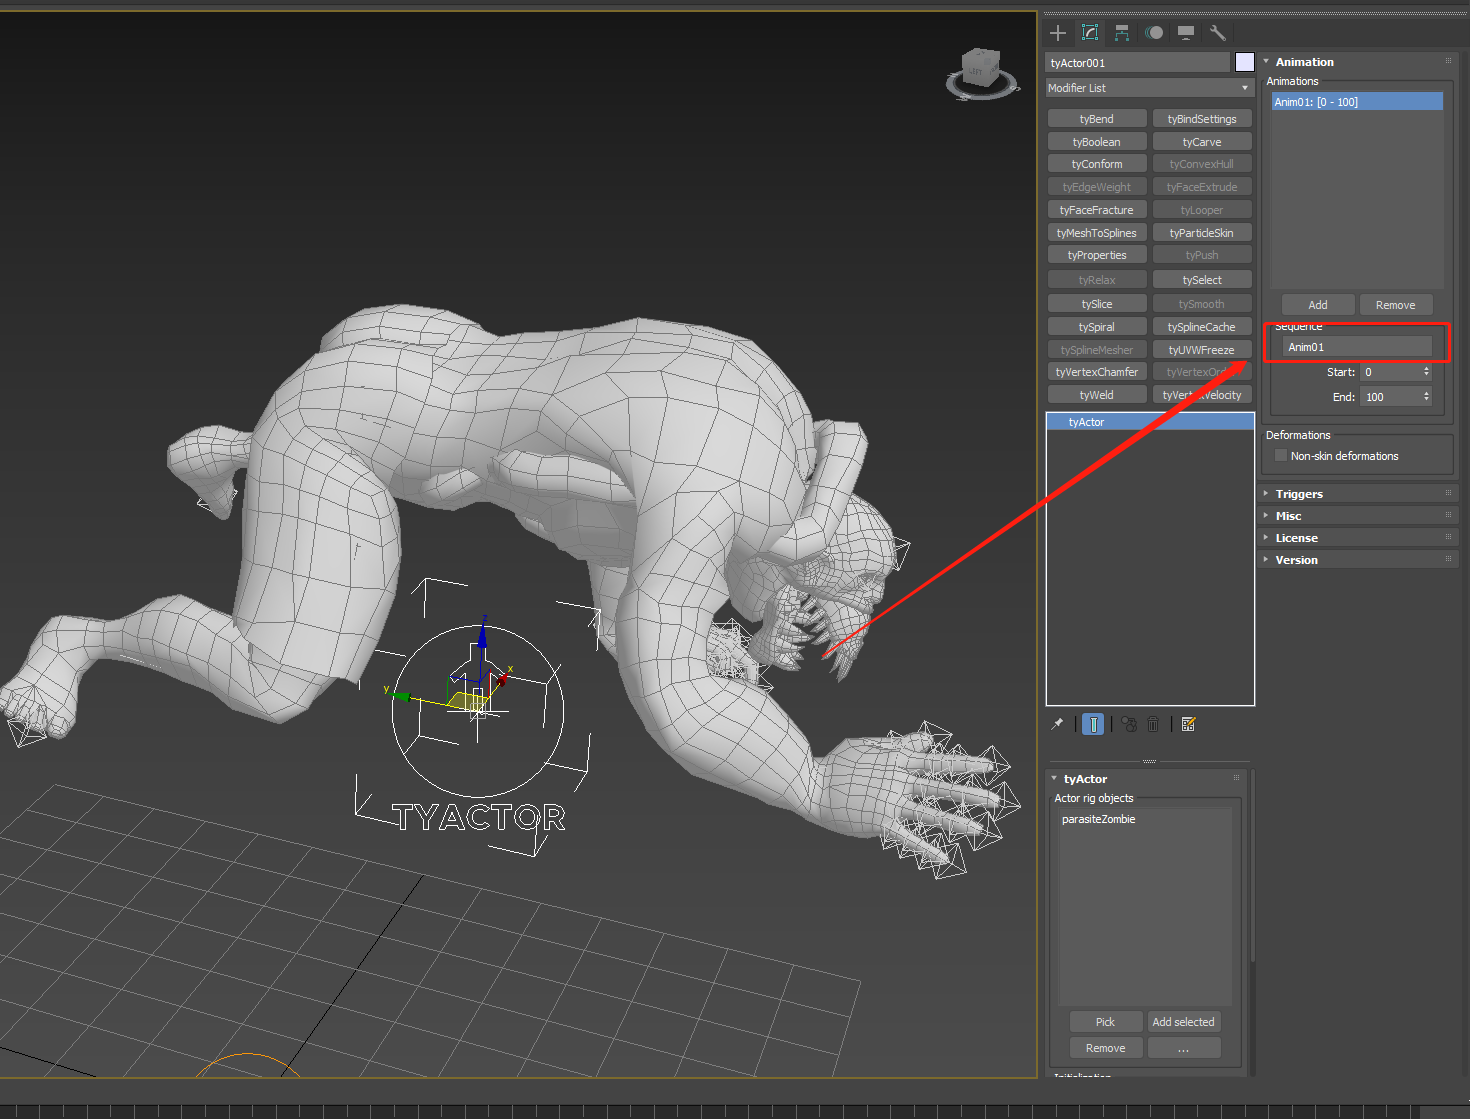Enable Non-skin deformations checkbox
Image resolution: width=1470 pixels, height=1119 pixels.
tap(1281, 456)
